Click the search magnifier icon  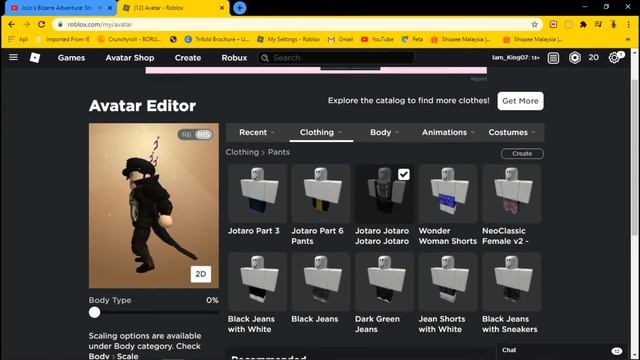click(265, 58)
